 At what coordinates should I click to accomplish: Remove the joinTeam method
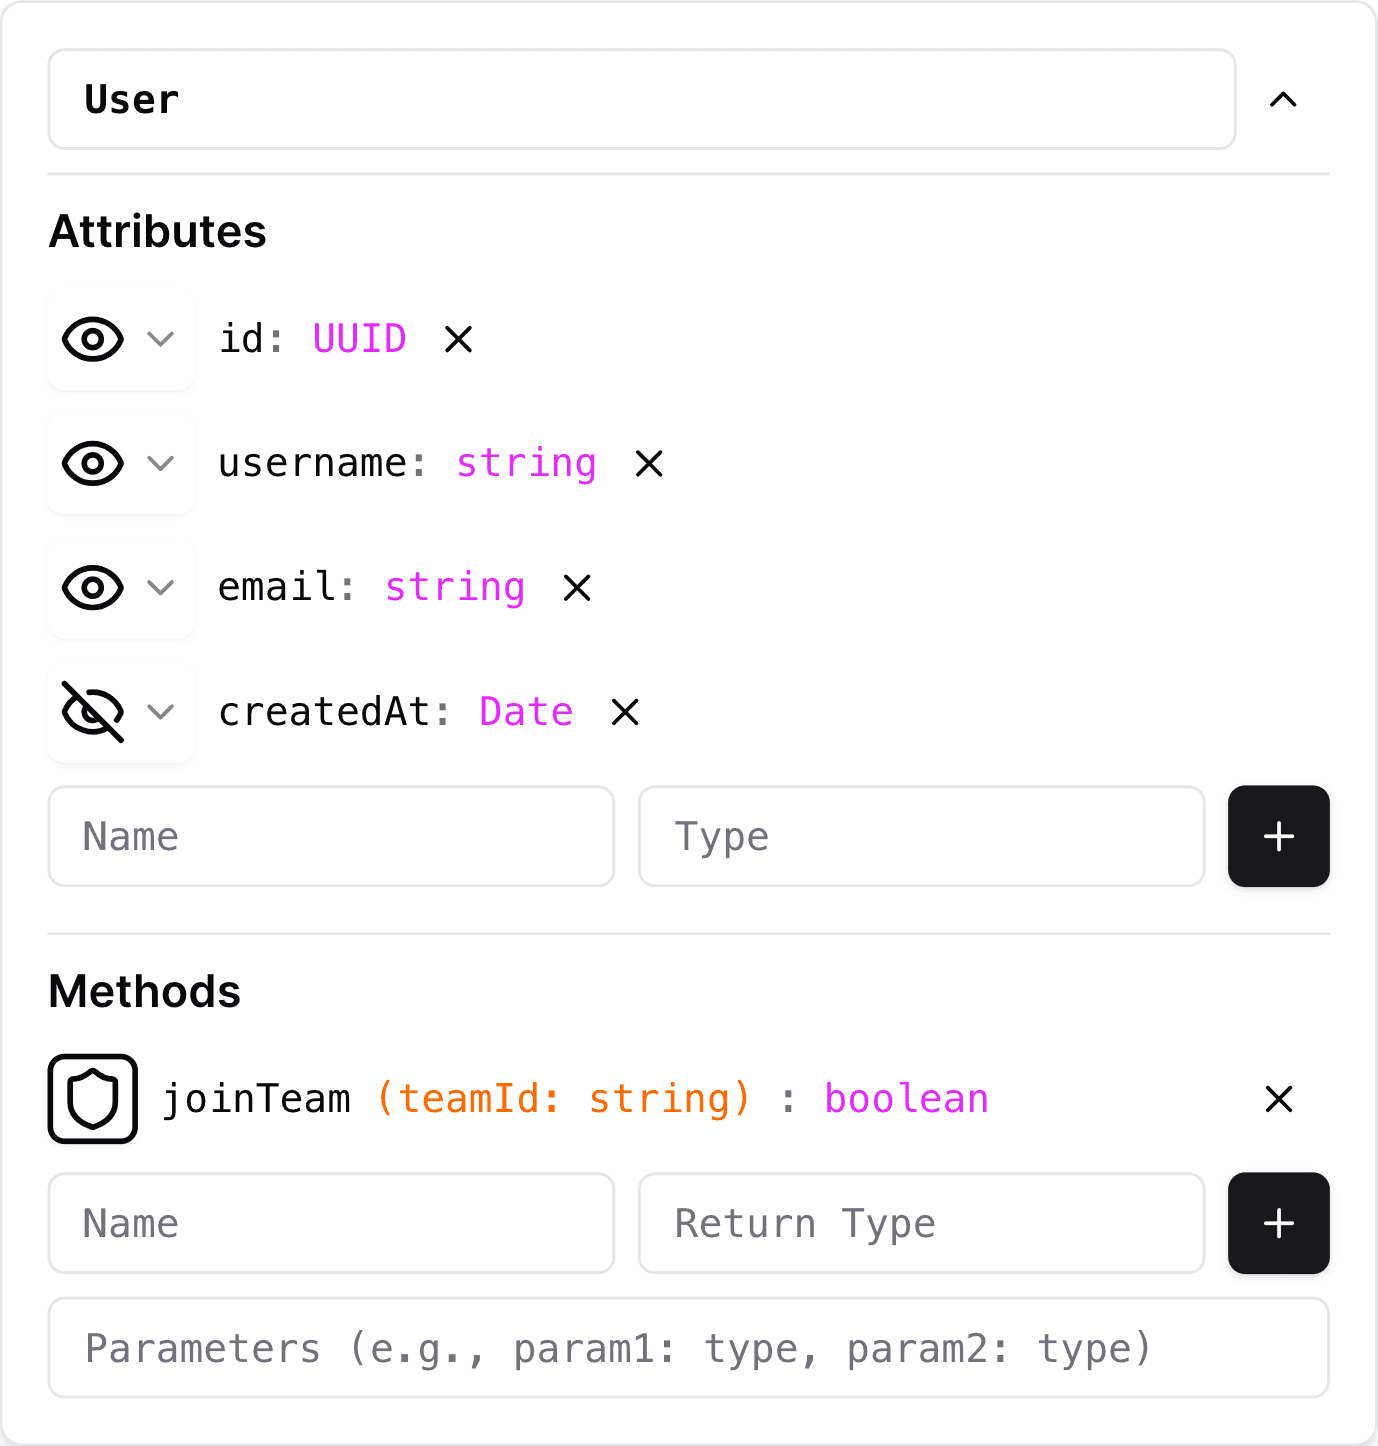[1278, 1099]
